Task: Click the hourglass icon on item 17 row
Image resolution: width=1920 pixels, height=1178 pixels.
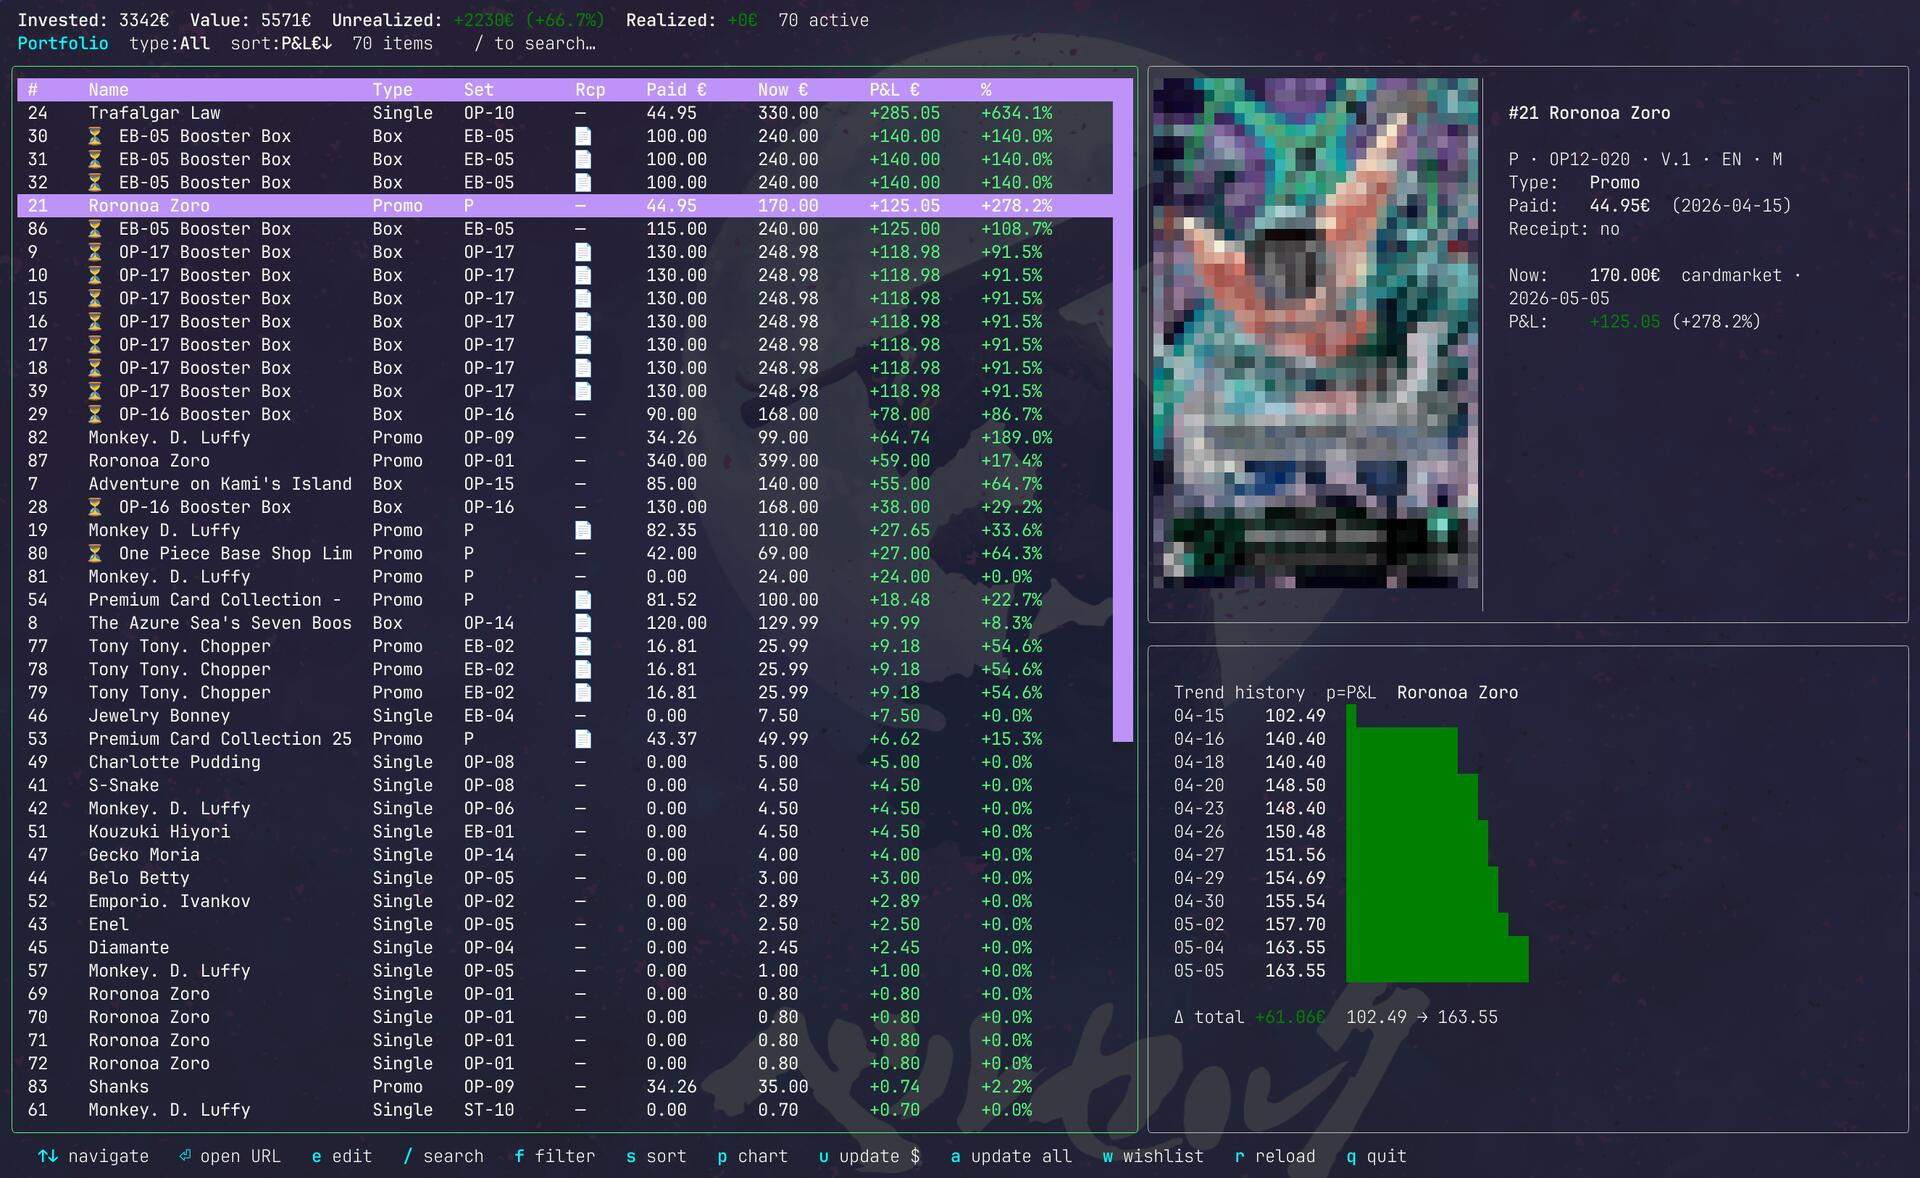Action: tap(95, 345)
